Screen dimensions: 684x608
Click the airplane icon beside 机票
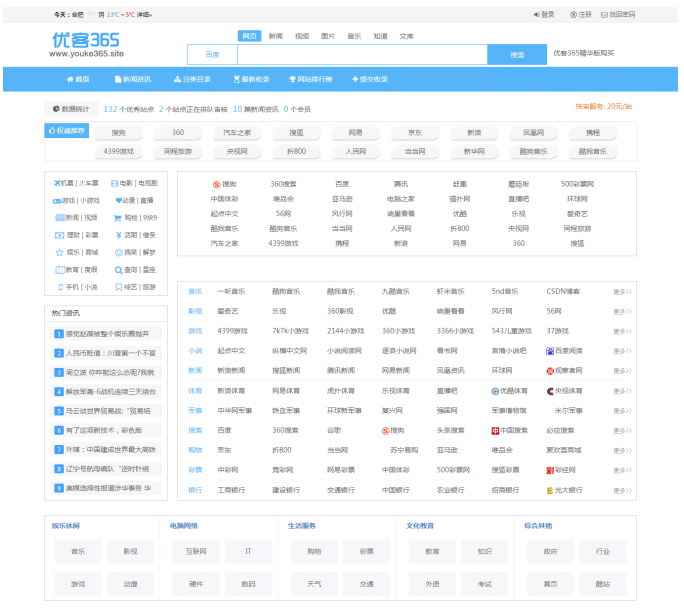pos(56,183)
